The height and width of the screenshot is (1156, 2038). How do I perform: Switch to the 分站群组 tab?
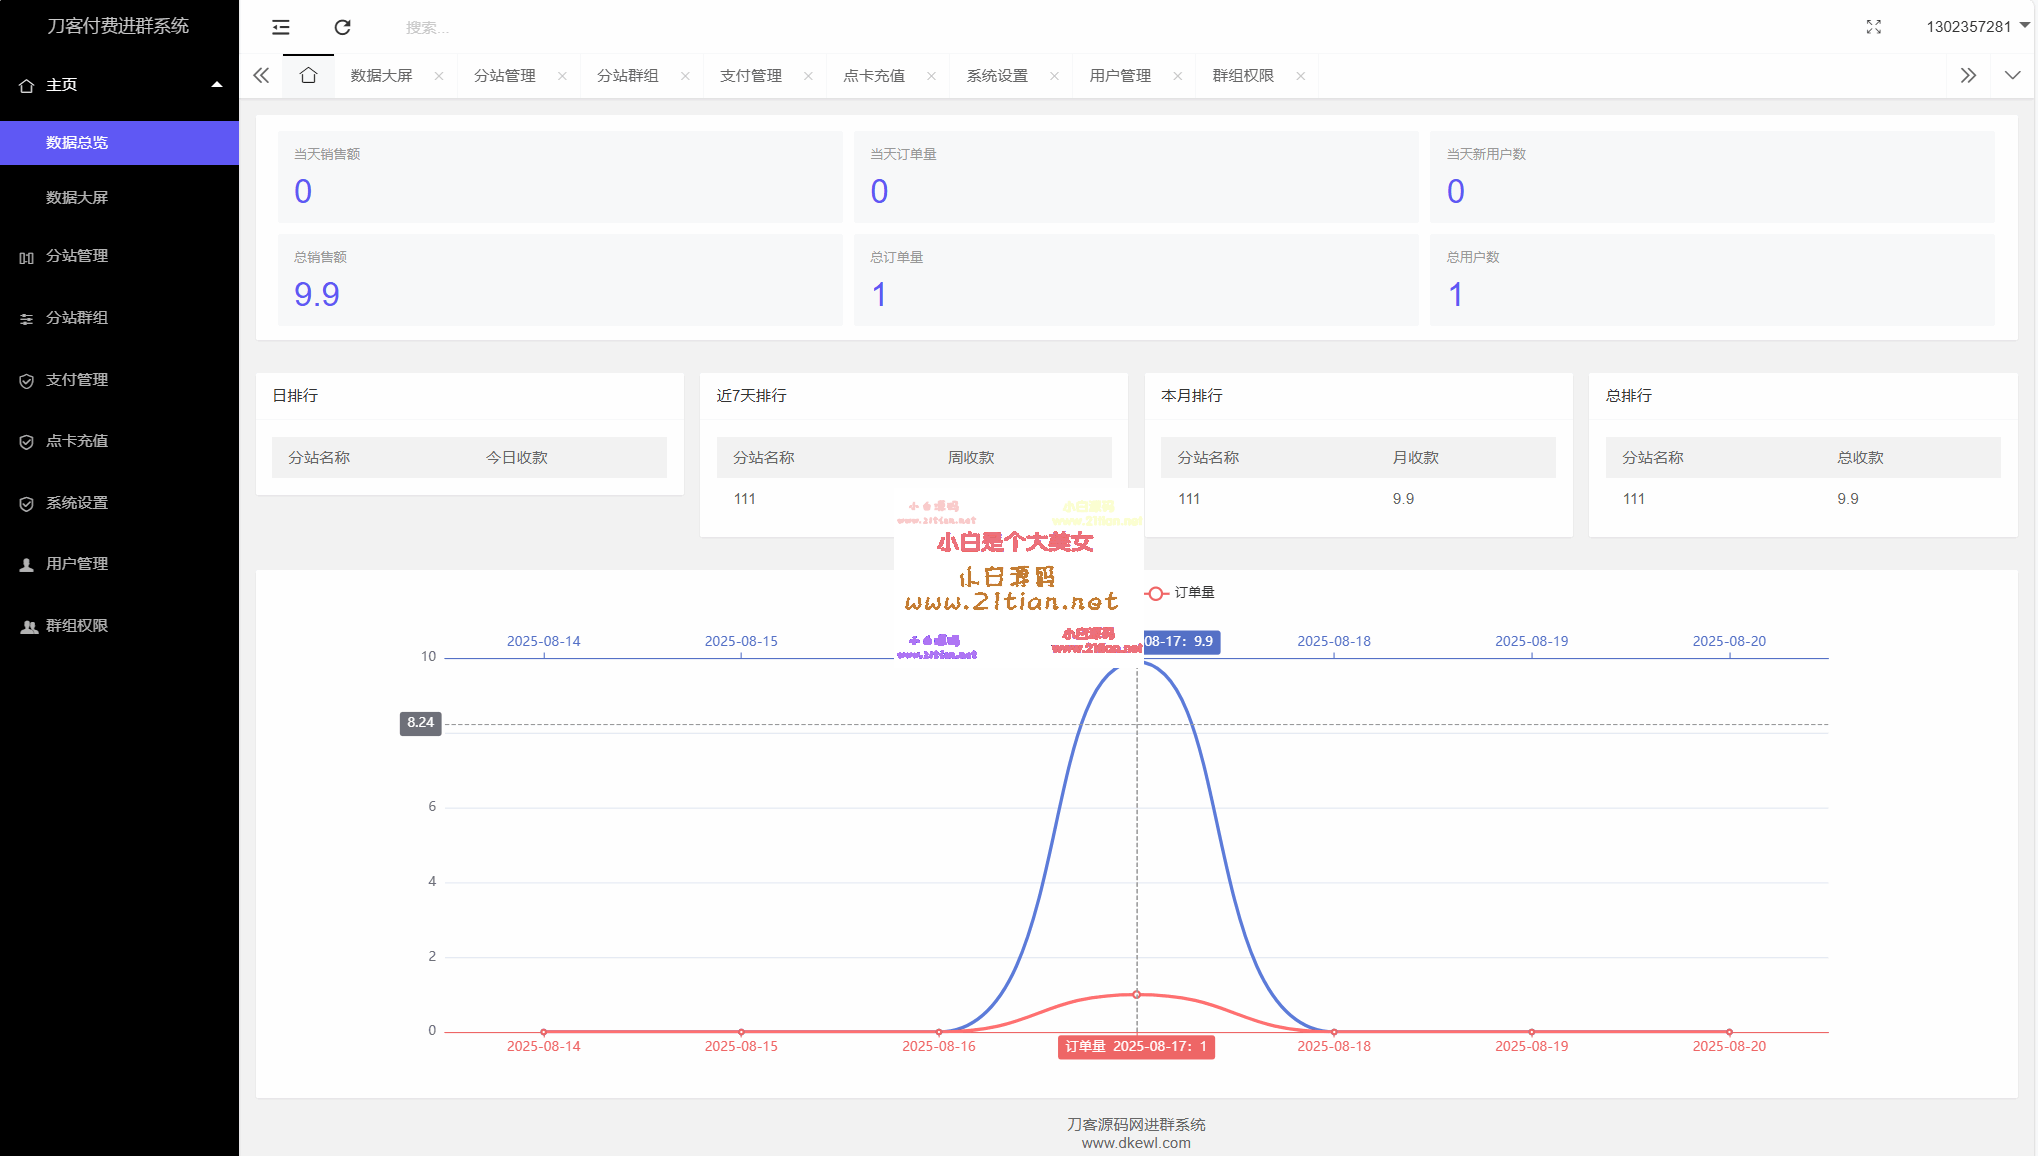point(628,75)
